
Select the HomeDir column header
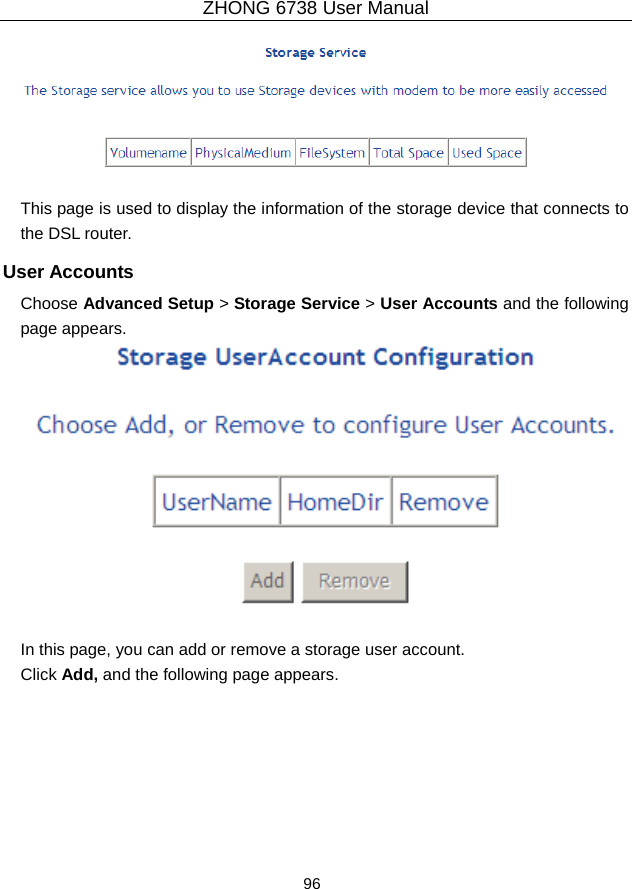pos(335,501)
